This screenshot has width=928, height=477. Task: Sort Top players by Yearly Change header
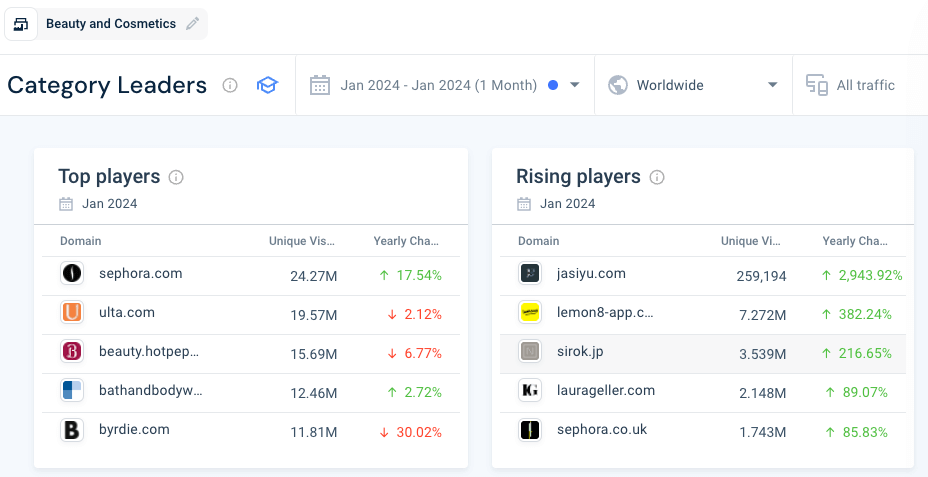point(406,241)
